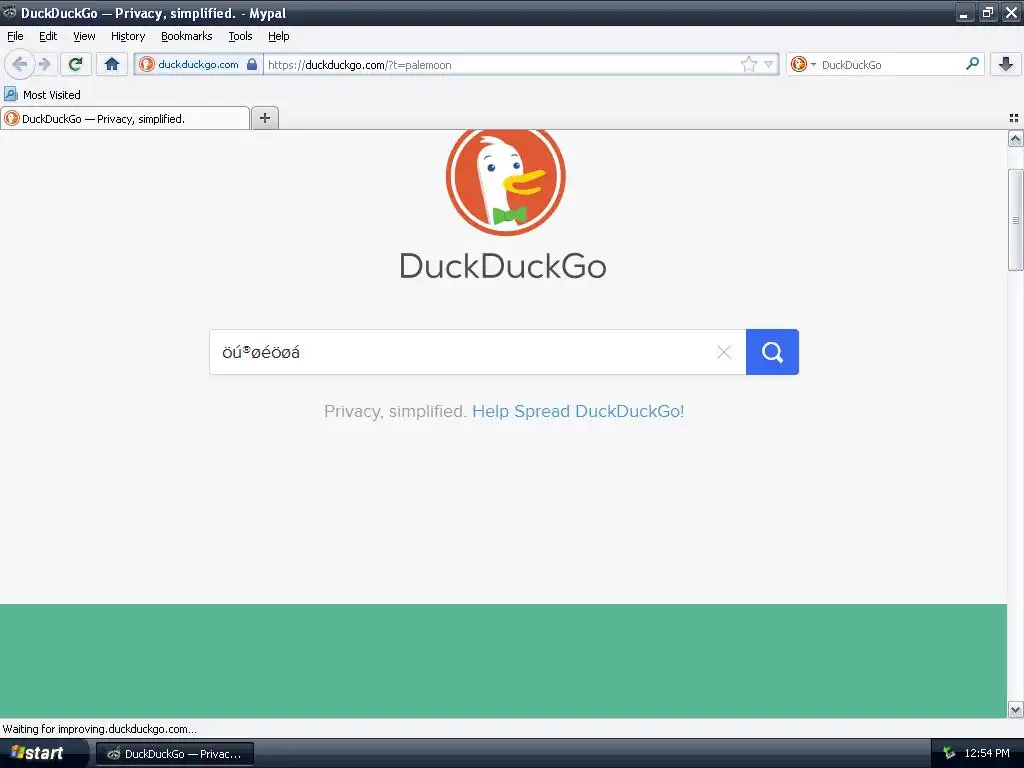Screen dimensions: 1024x768
Task: Click the padlock security icon
Action: 252,64
